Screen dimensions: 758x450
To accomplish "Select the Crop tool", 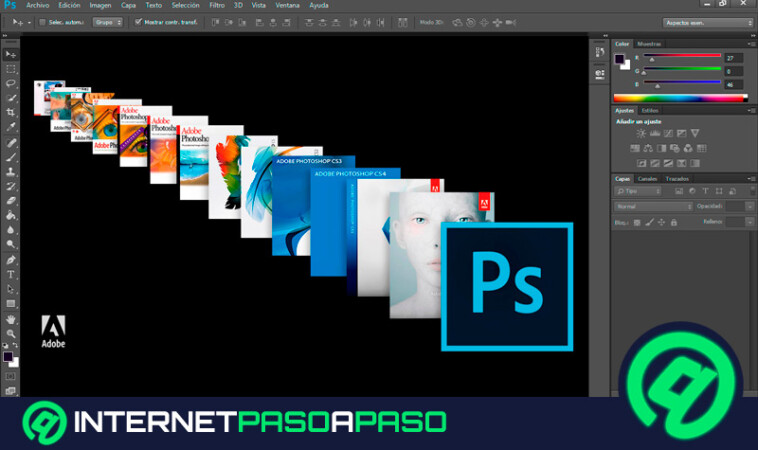I will (x=11, y=113).
